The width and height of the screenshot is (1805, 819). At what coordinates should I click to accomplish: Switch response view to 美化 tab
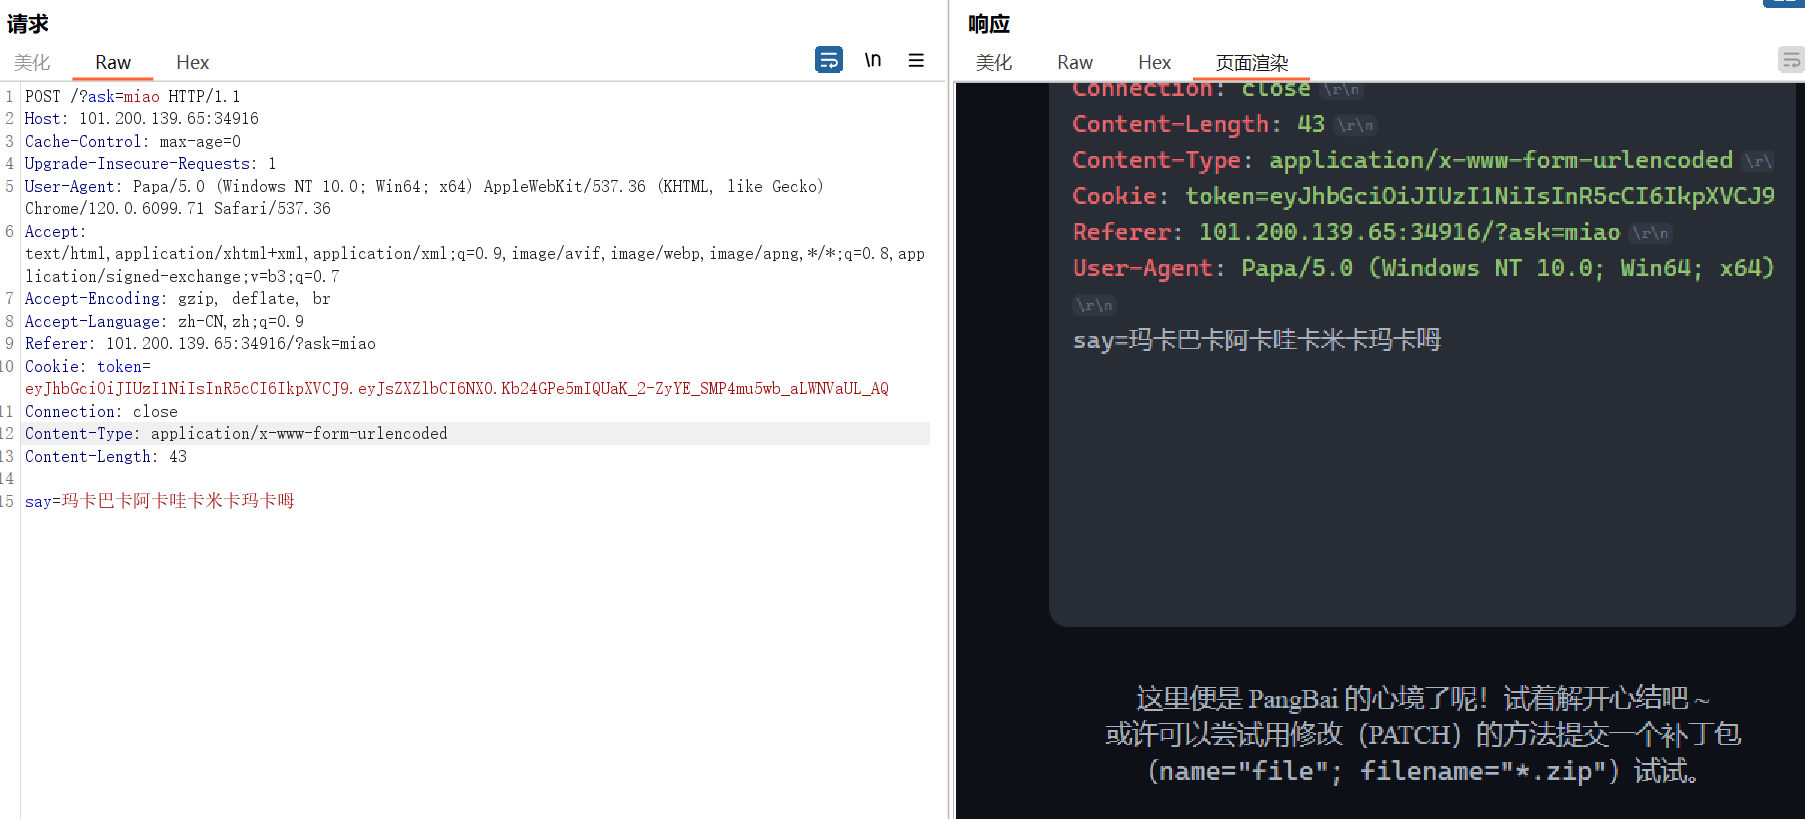(x=994, y=62)
